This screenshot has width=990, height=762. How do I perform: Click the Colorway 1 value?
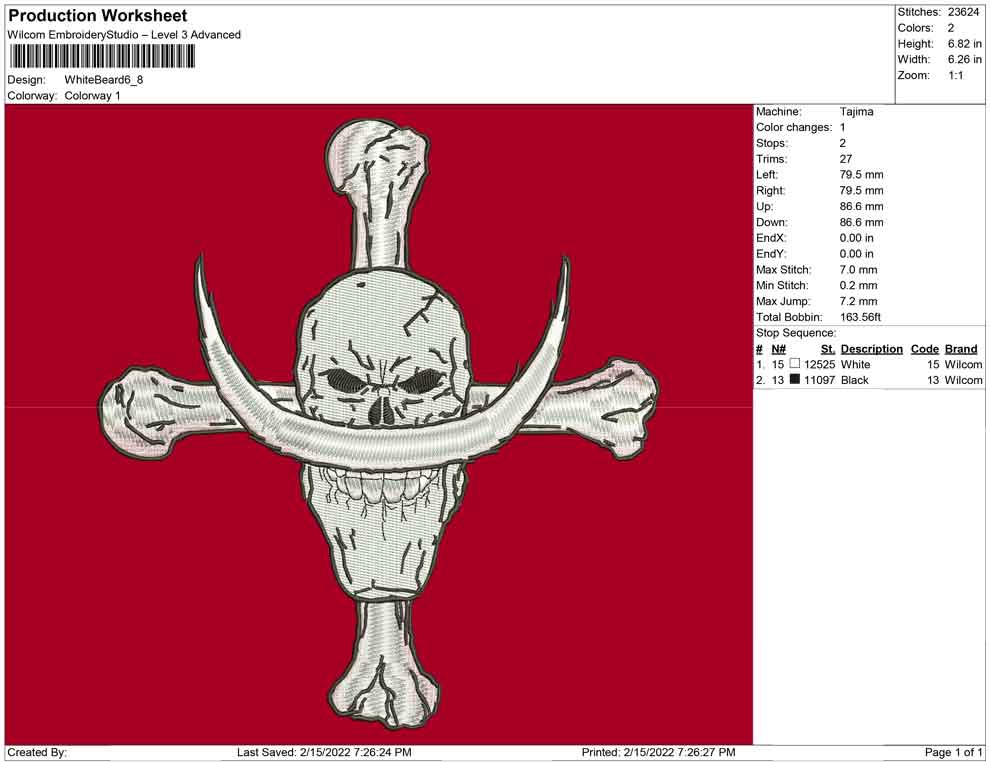point(92,96)
